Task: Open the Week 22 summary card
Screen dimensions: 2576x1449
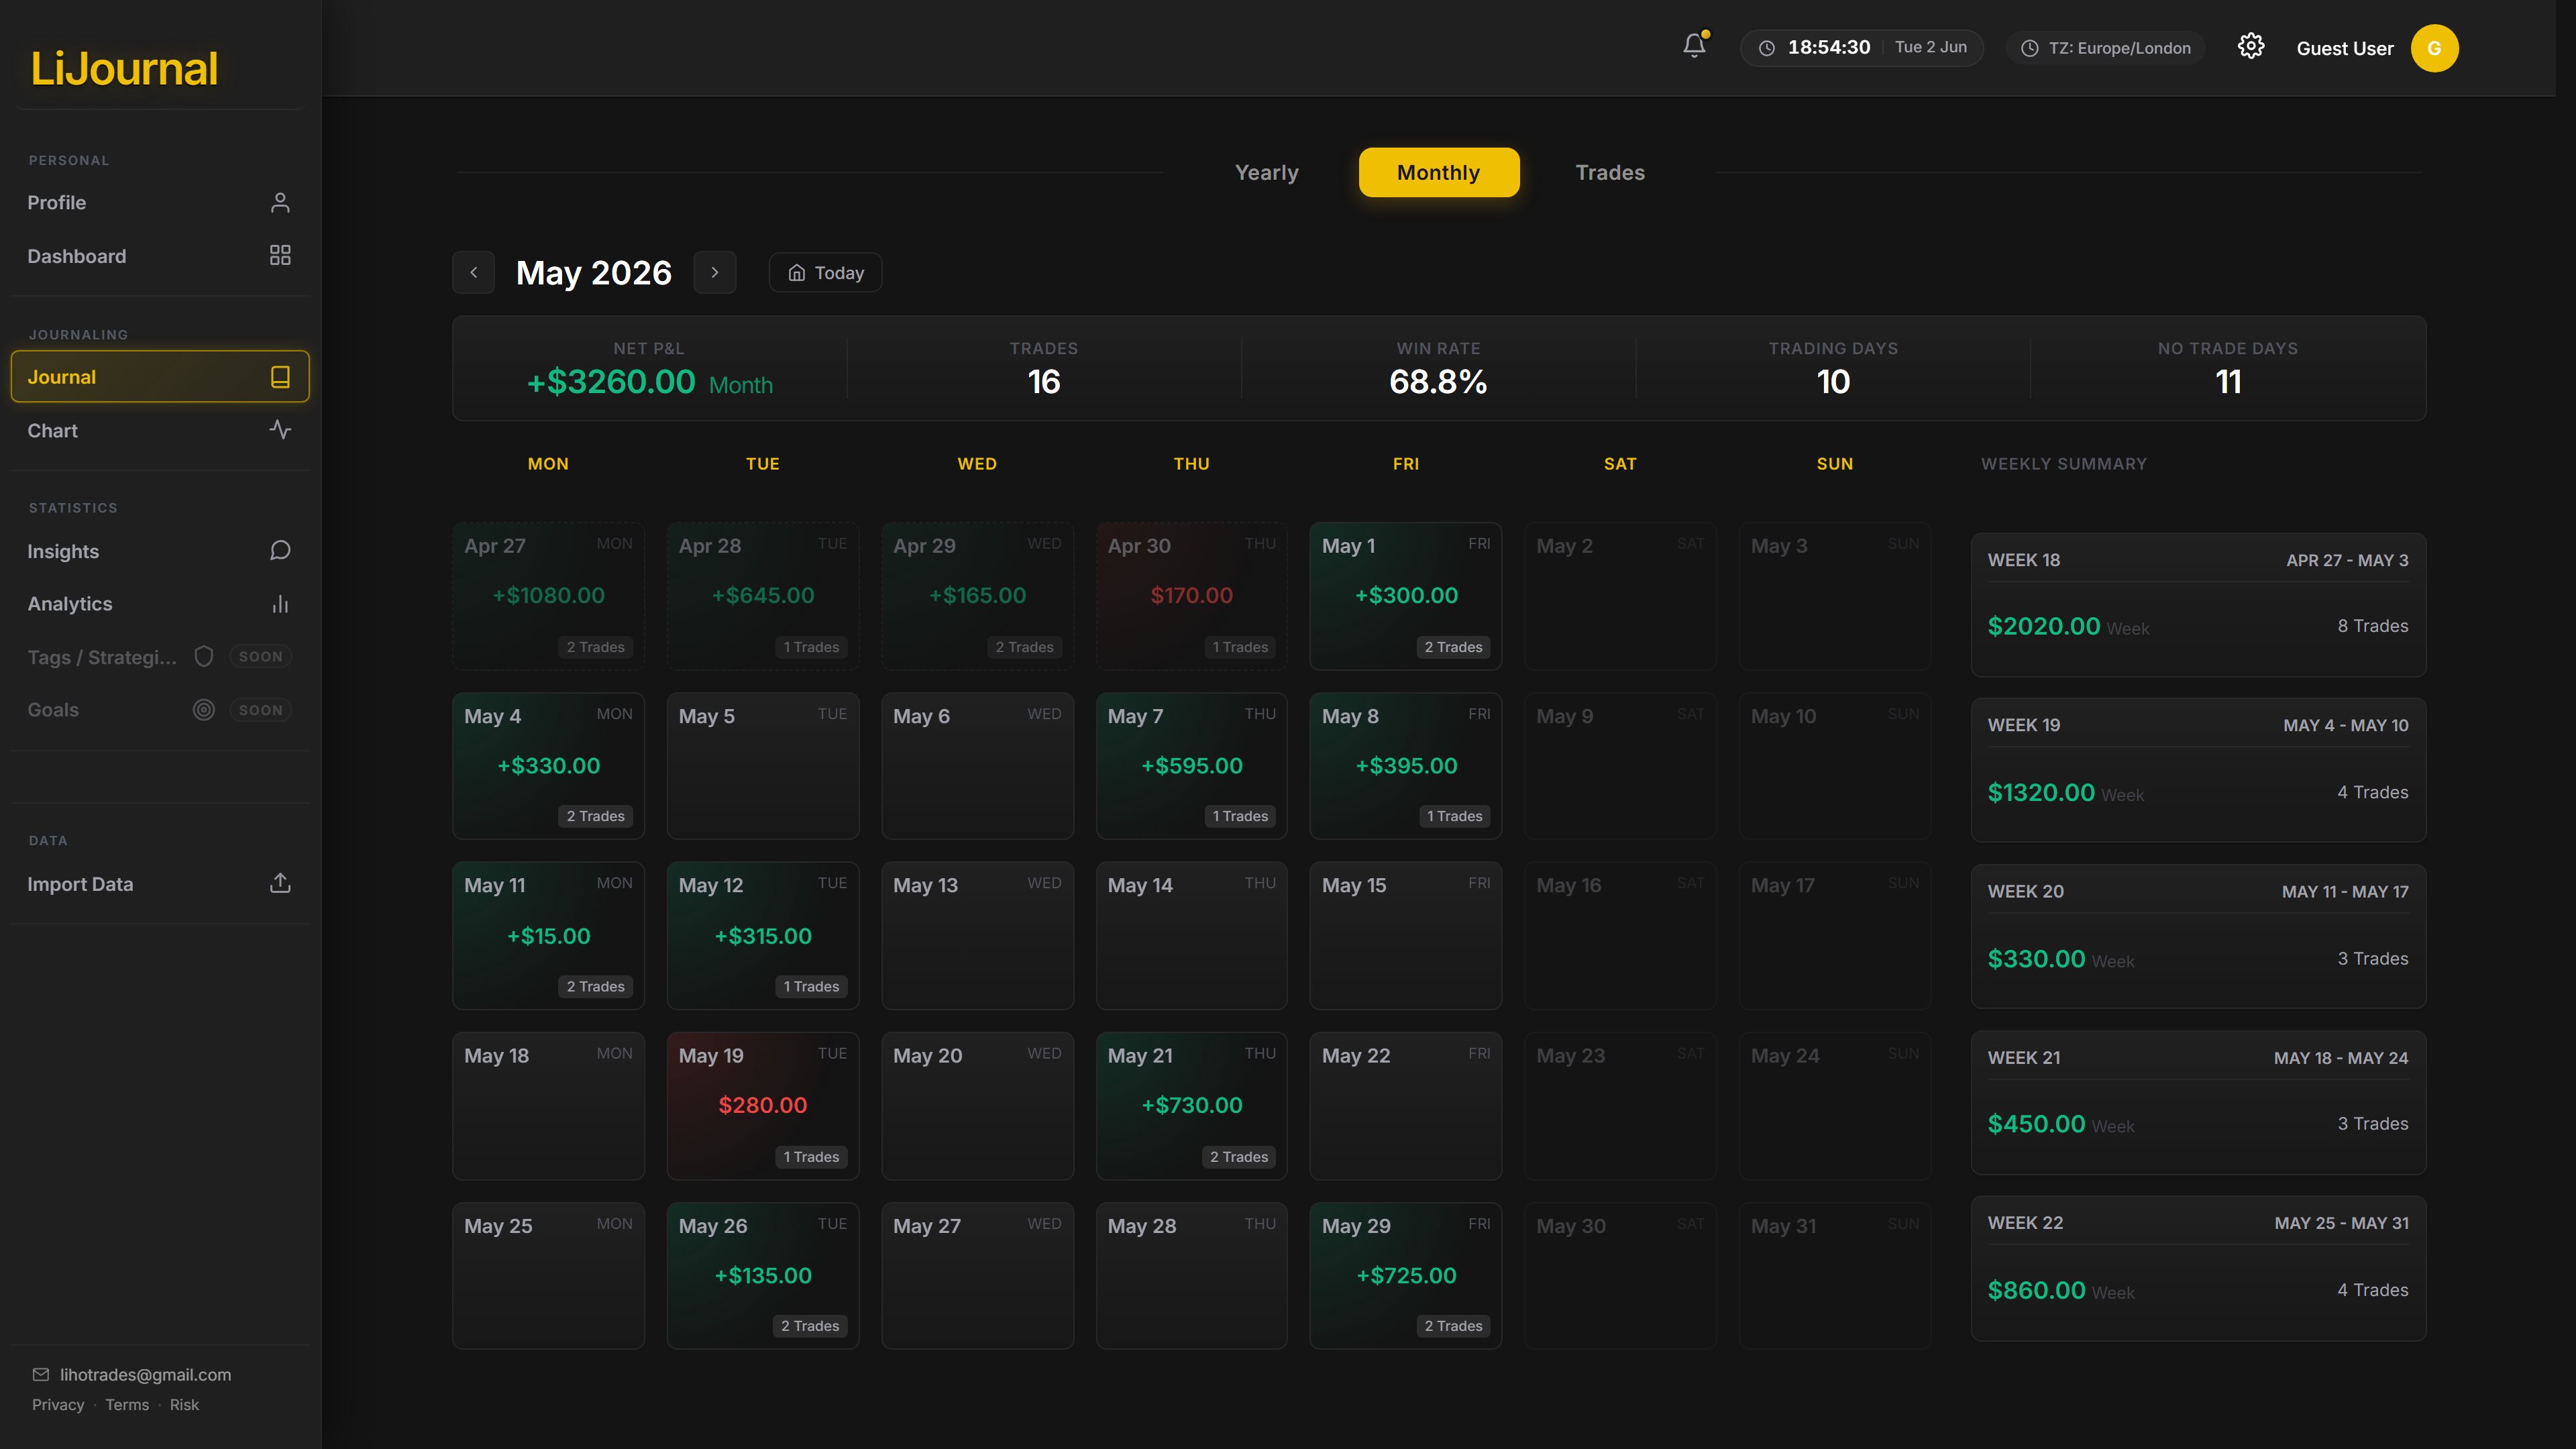Action: 2198,1268
